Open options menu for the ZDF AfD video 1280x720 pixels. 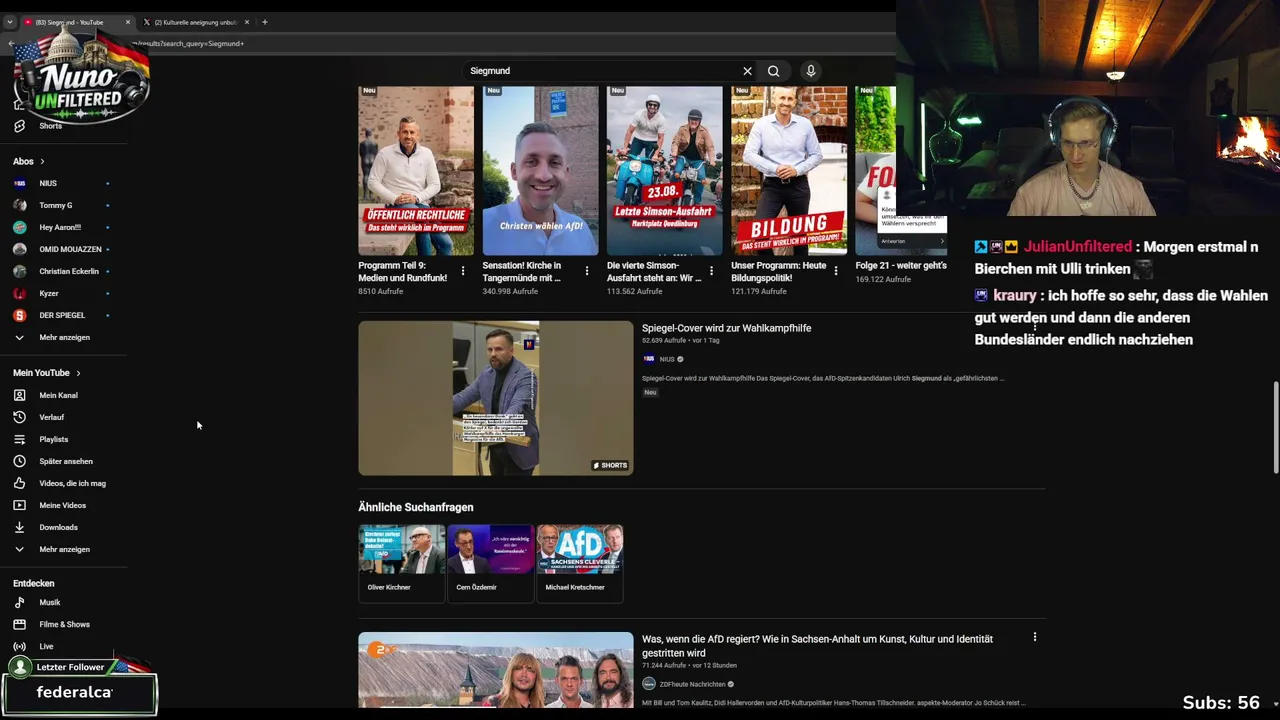pos(1035,637)
